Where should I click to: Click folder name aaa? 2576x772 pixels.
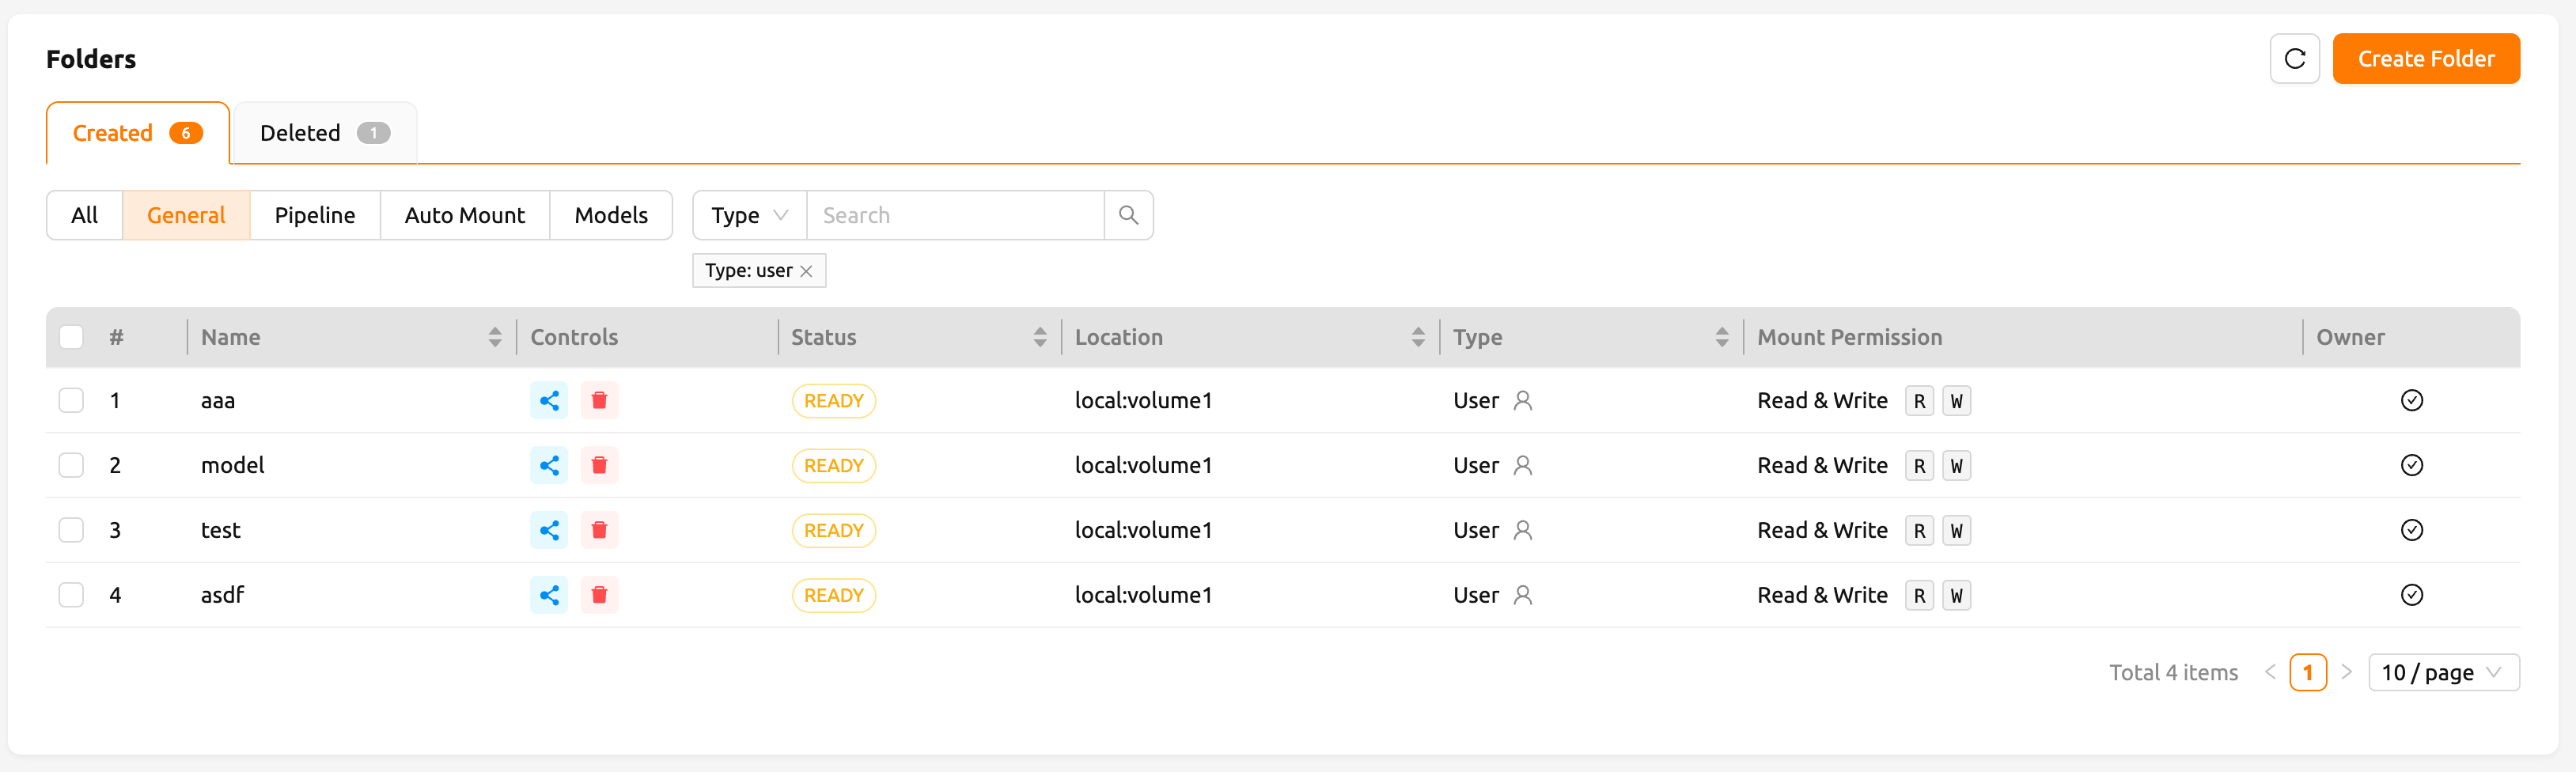pos(218,401)
